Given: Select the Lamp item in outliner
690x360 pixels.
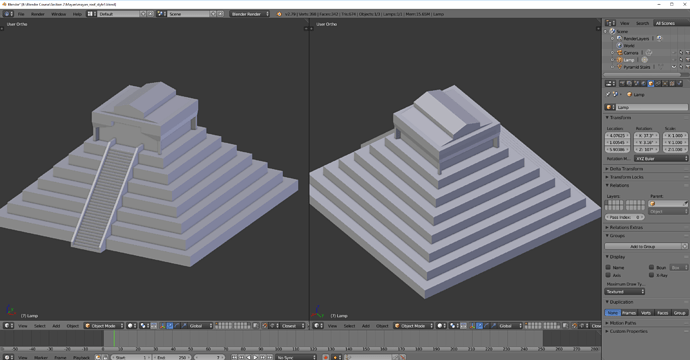Looking at the screenshot, I should click(x=629, y=60).
